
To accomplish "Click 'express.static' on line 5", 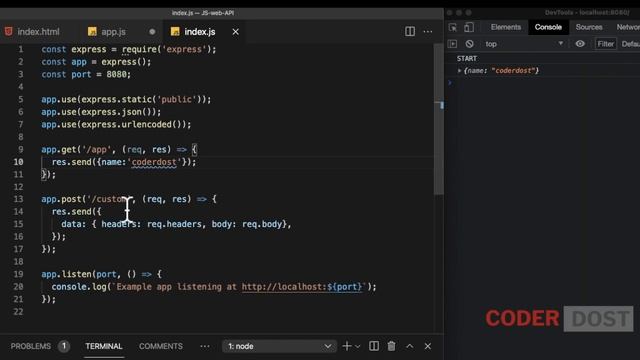I will (117, 99).
